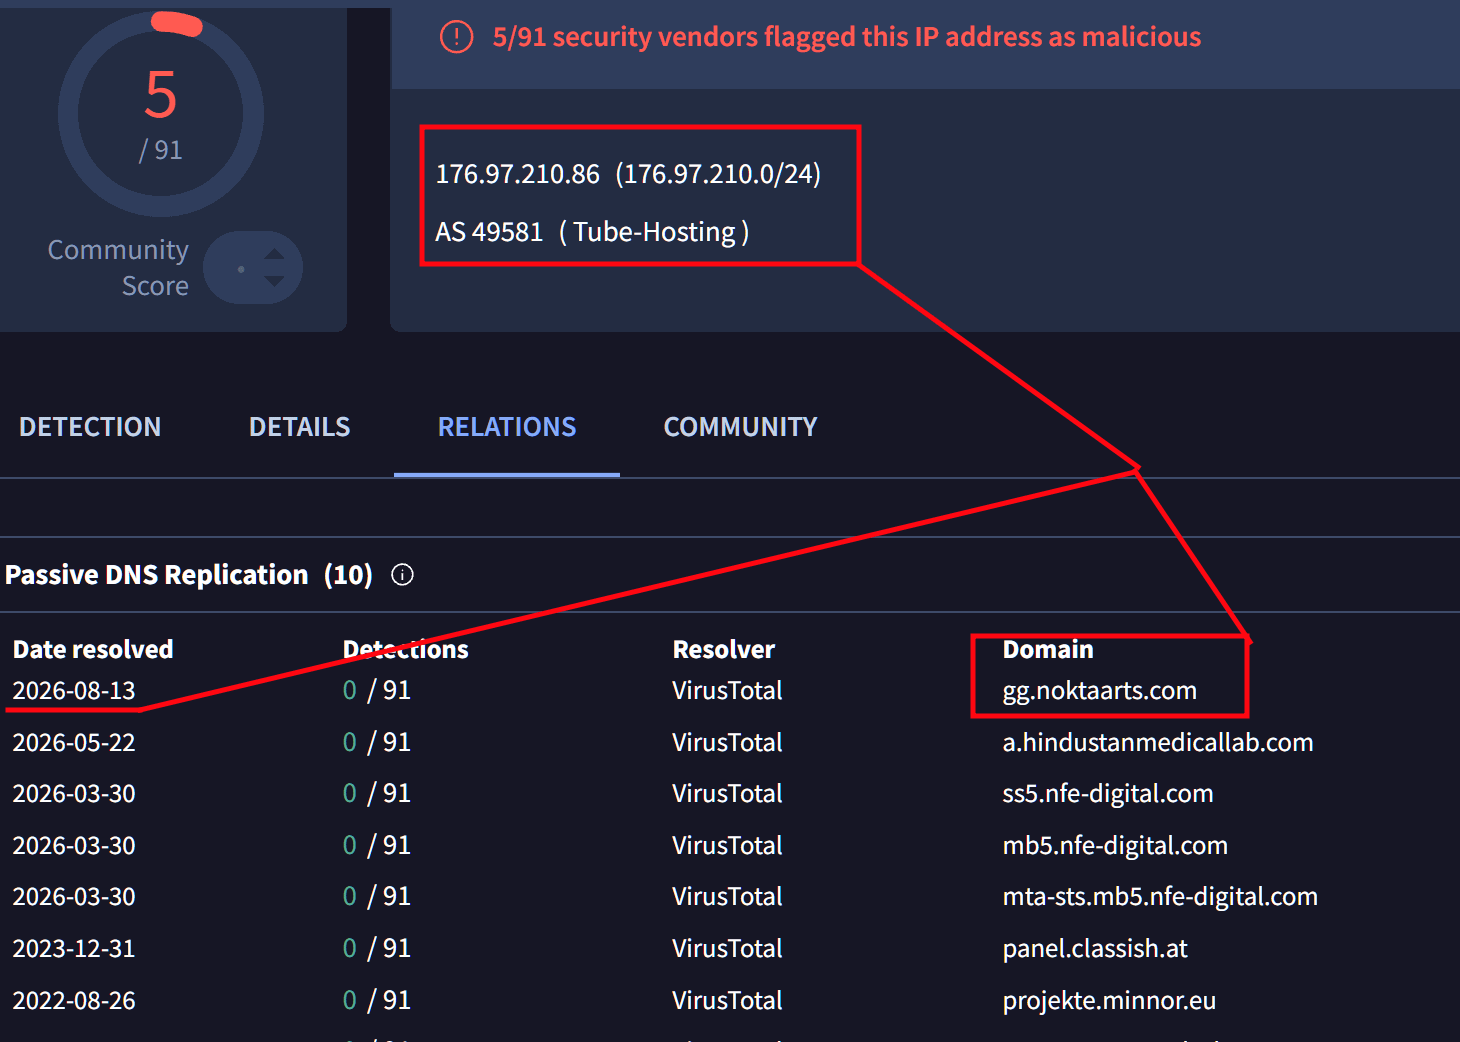Click the Resolver column header
This screenshot has width=1460, height=1042.
(x=724, y=650)
